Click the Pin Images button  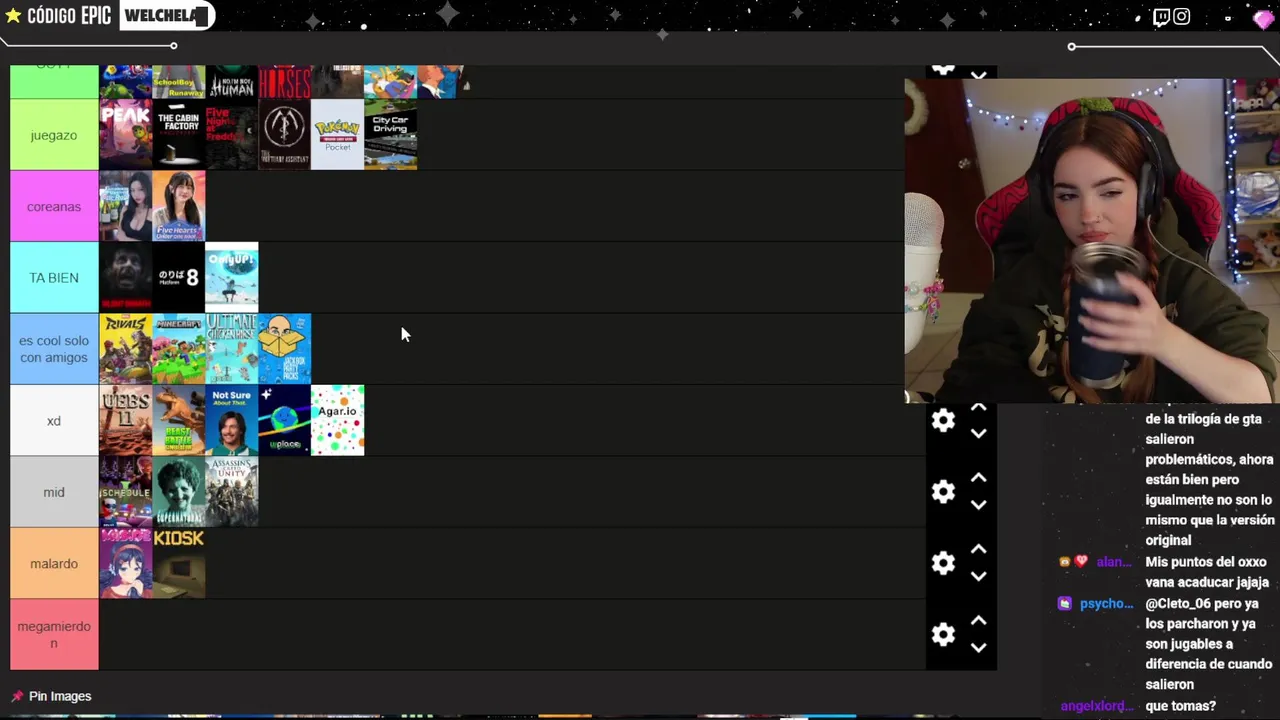click(51, 696)
